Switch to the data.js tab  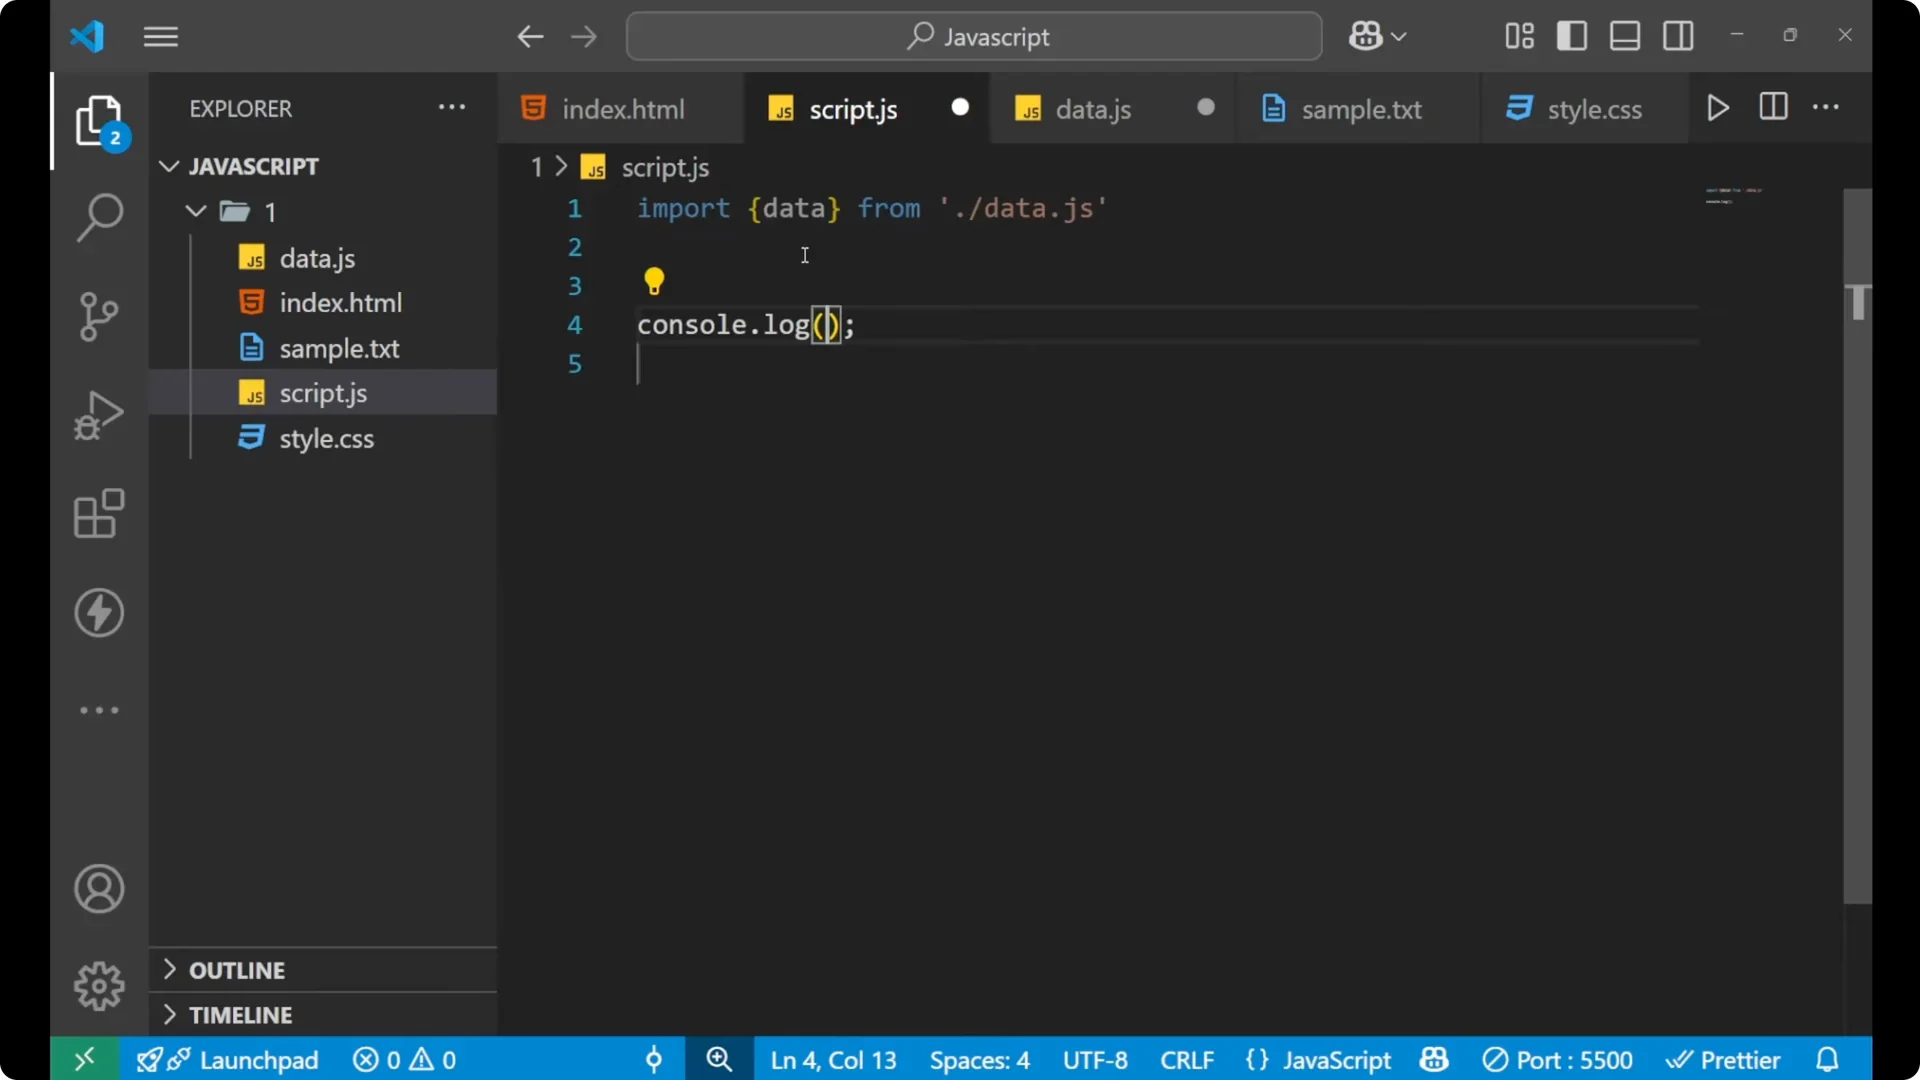pyautogui.click(x=1093, y=109)
